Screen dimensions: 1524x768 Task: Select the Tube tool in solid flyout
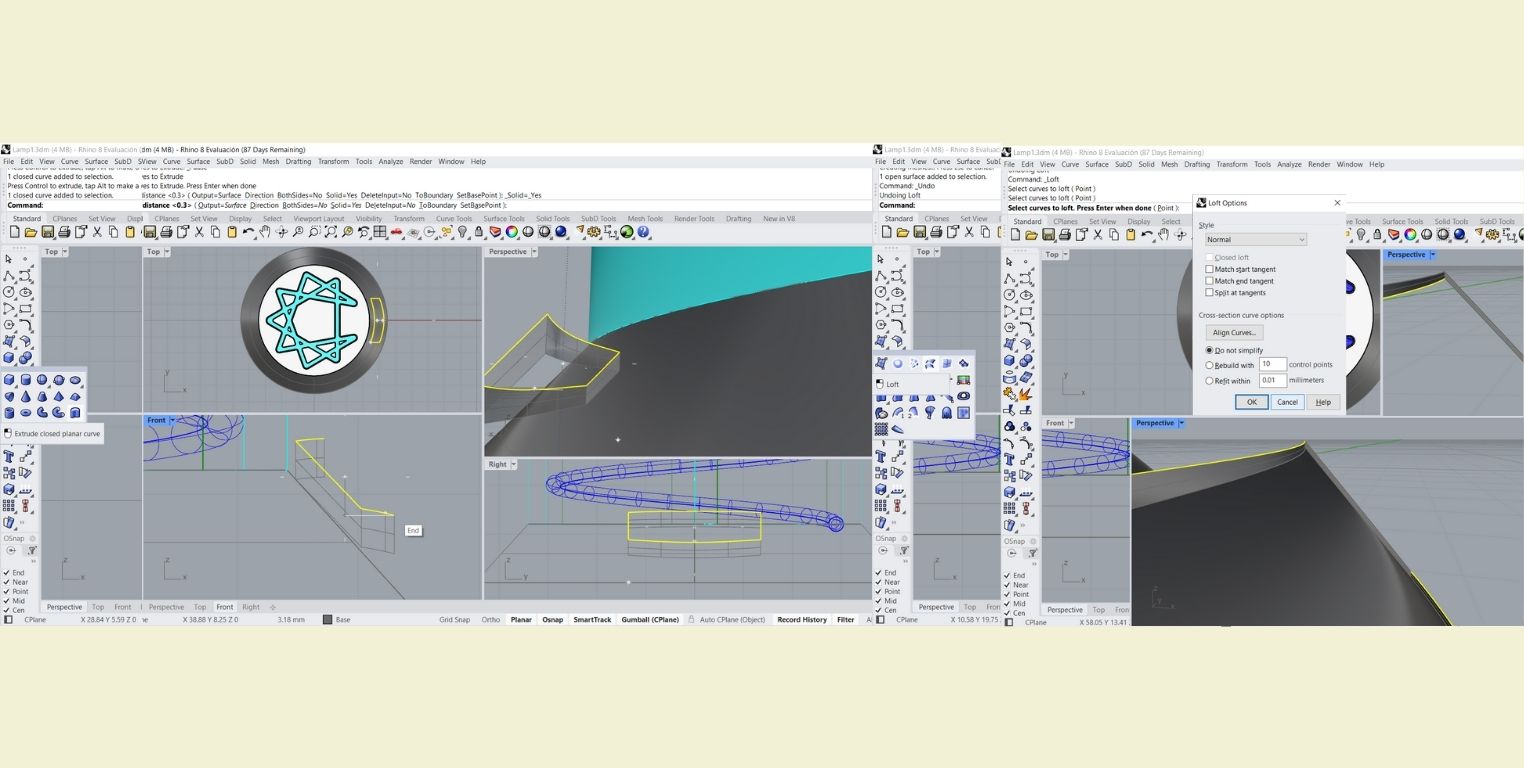click(x=9, y=413)
